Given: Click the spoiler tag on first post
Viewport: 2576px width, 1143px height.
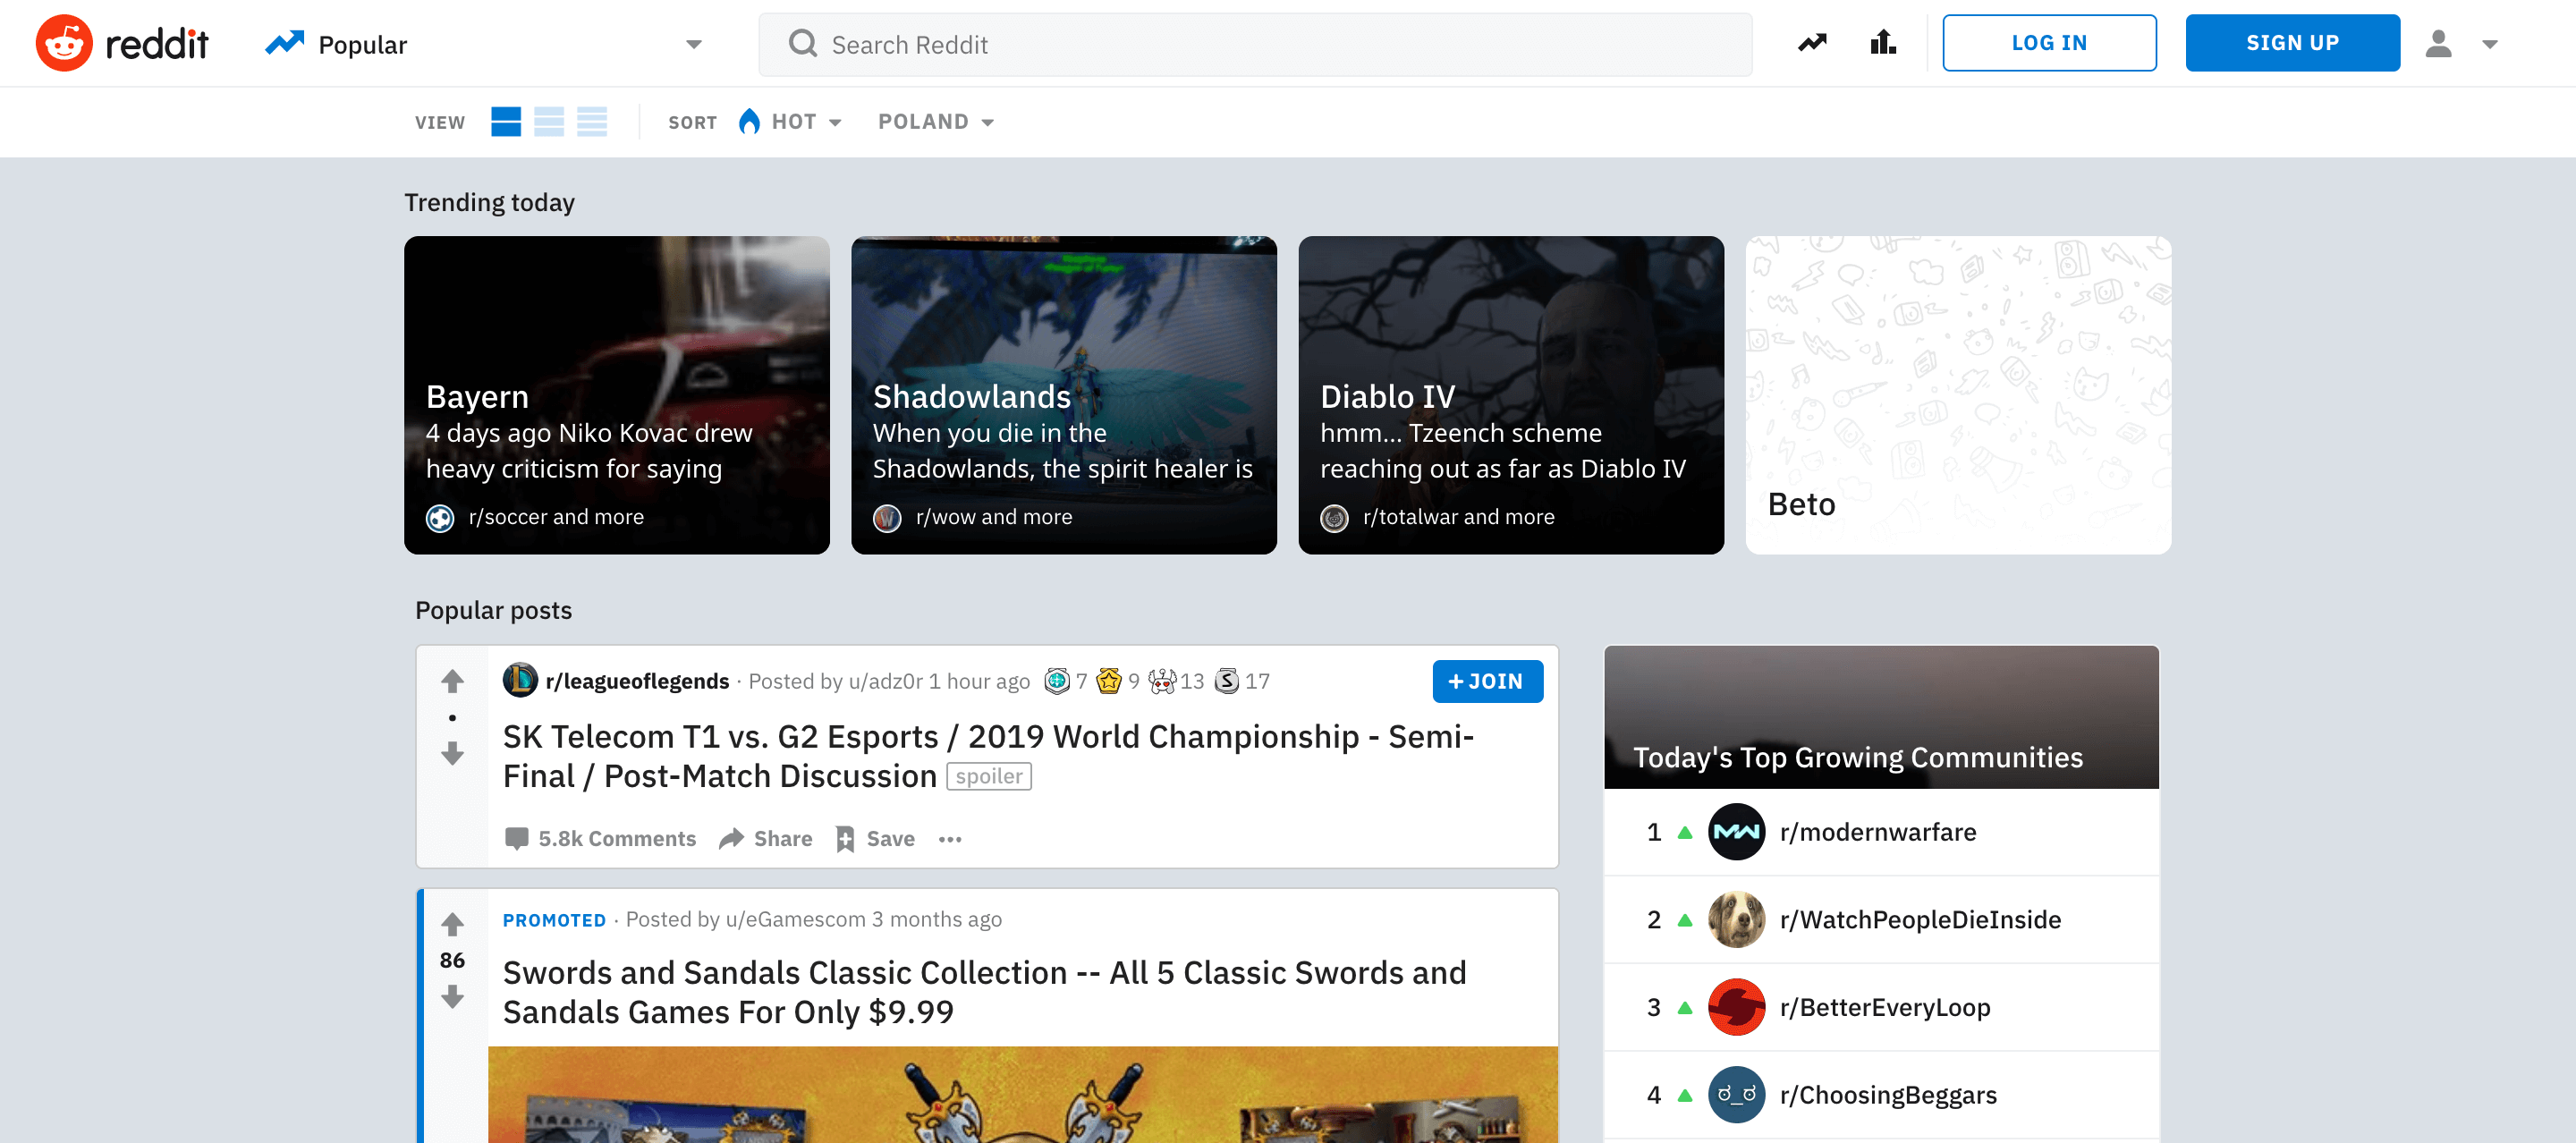Looking at the screenshot, I should point(988,776).
